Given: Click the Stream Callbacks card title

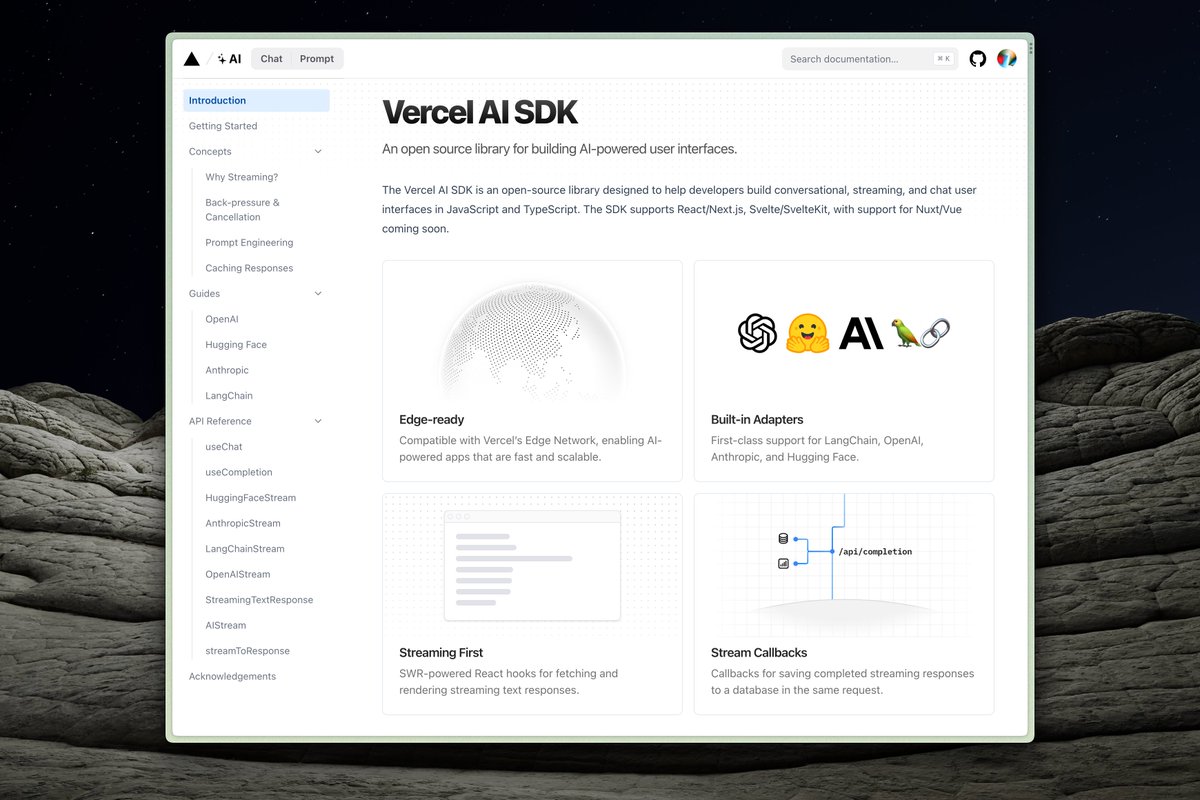Looking at the screenshot, I should tap(759, 653).
